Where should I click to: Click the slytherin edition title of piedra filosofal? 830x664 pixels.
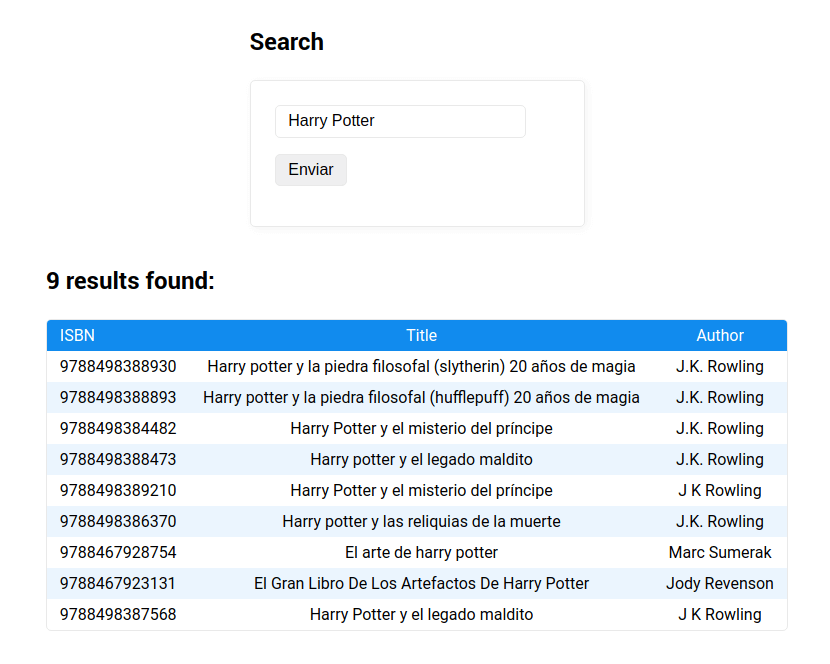(421, 366)
